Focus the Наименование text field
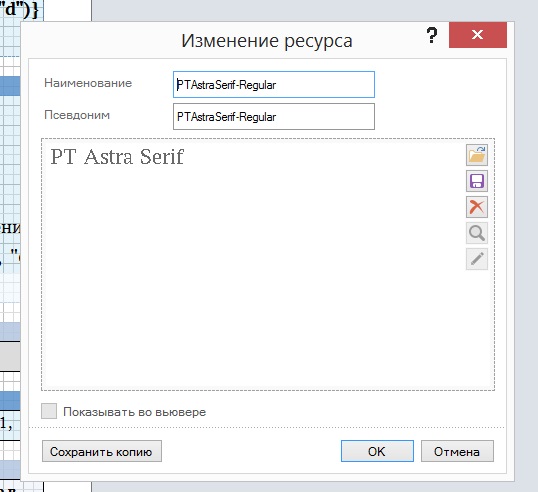This screenshot has width=538, height=492. tap(274, 84)
